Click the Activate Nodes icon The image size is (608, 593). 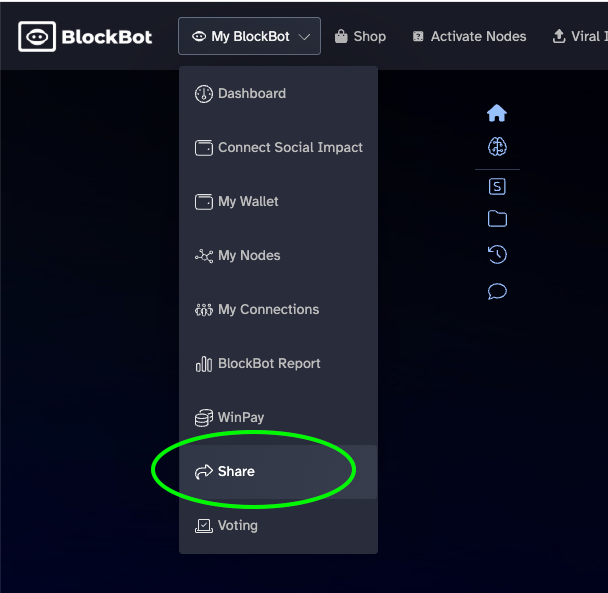pyautogui.click(x=418, y=36)
